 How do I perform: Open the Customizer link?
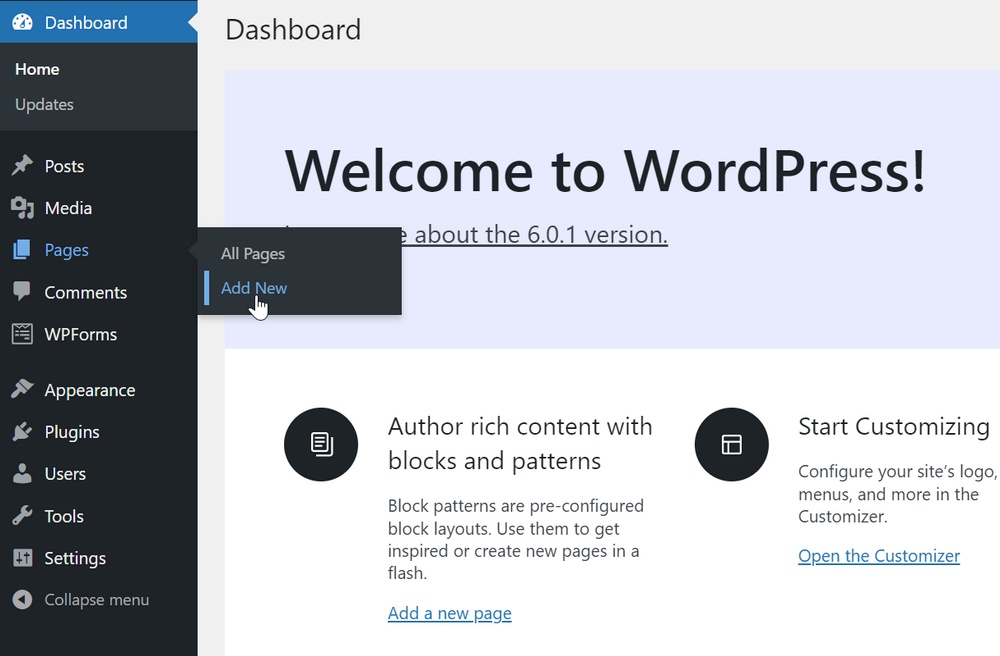[x=879, y=556]
